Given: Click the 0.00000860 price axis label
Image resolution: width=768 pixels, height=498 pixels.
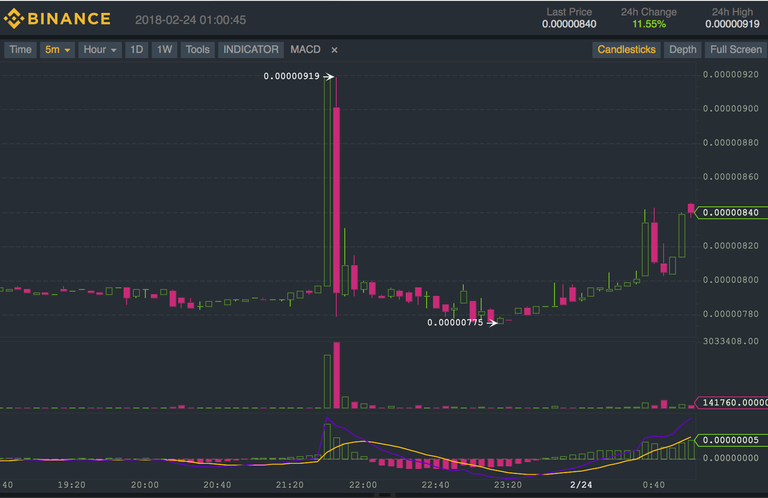Looking at the screenshot, I should click(x=731, y=177).
